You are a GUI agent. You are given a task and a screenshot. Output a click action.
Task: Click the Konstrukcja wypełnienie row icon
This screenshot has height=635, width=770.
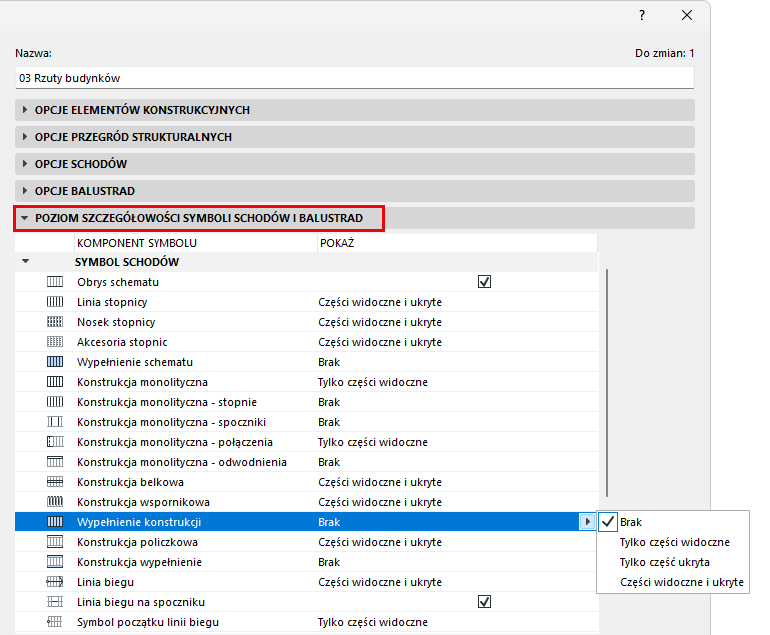pyautogui.click(x=55, y=562)
